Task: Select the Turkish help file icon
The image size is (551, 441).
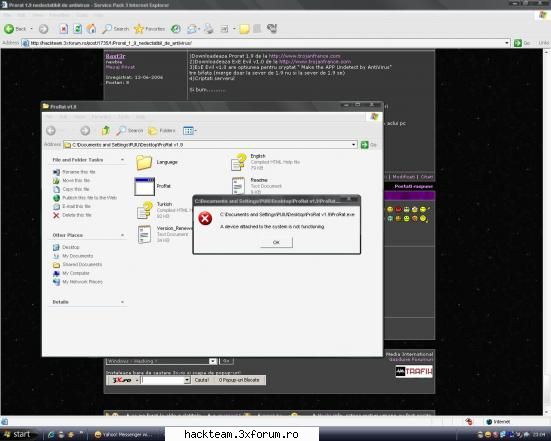Action: click(145, 210)
